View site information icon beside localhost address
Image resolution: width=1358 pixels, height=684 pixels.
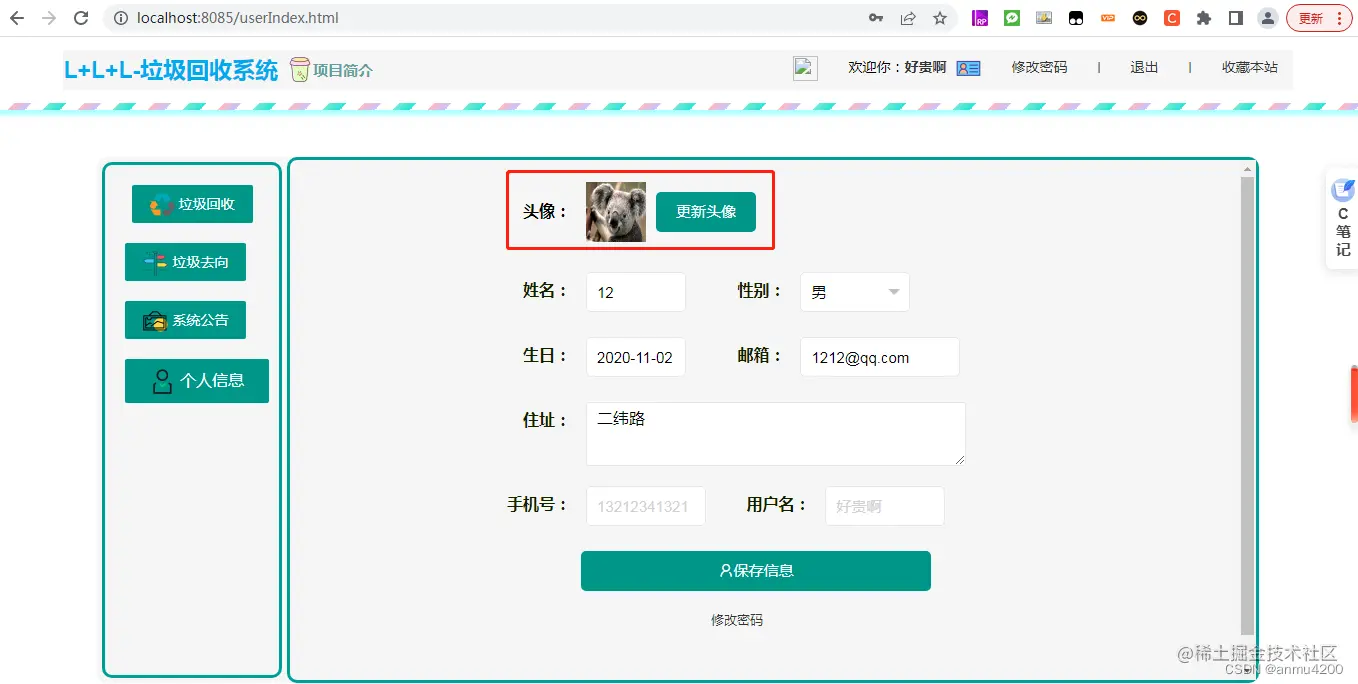pyautogui.click(x=119, y=18)
